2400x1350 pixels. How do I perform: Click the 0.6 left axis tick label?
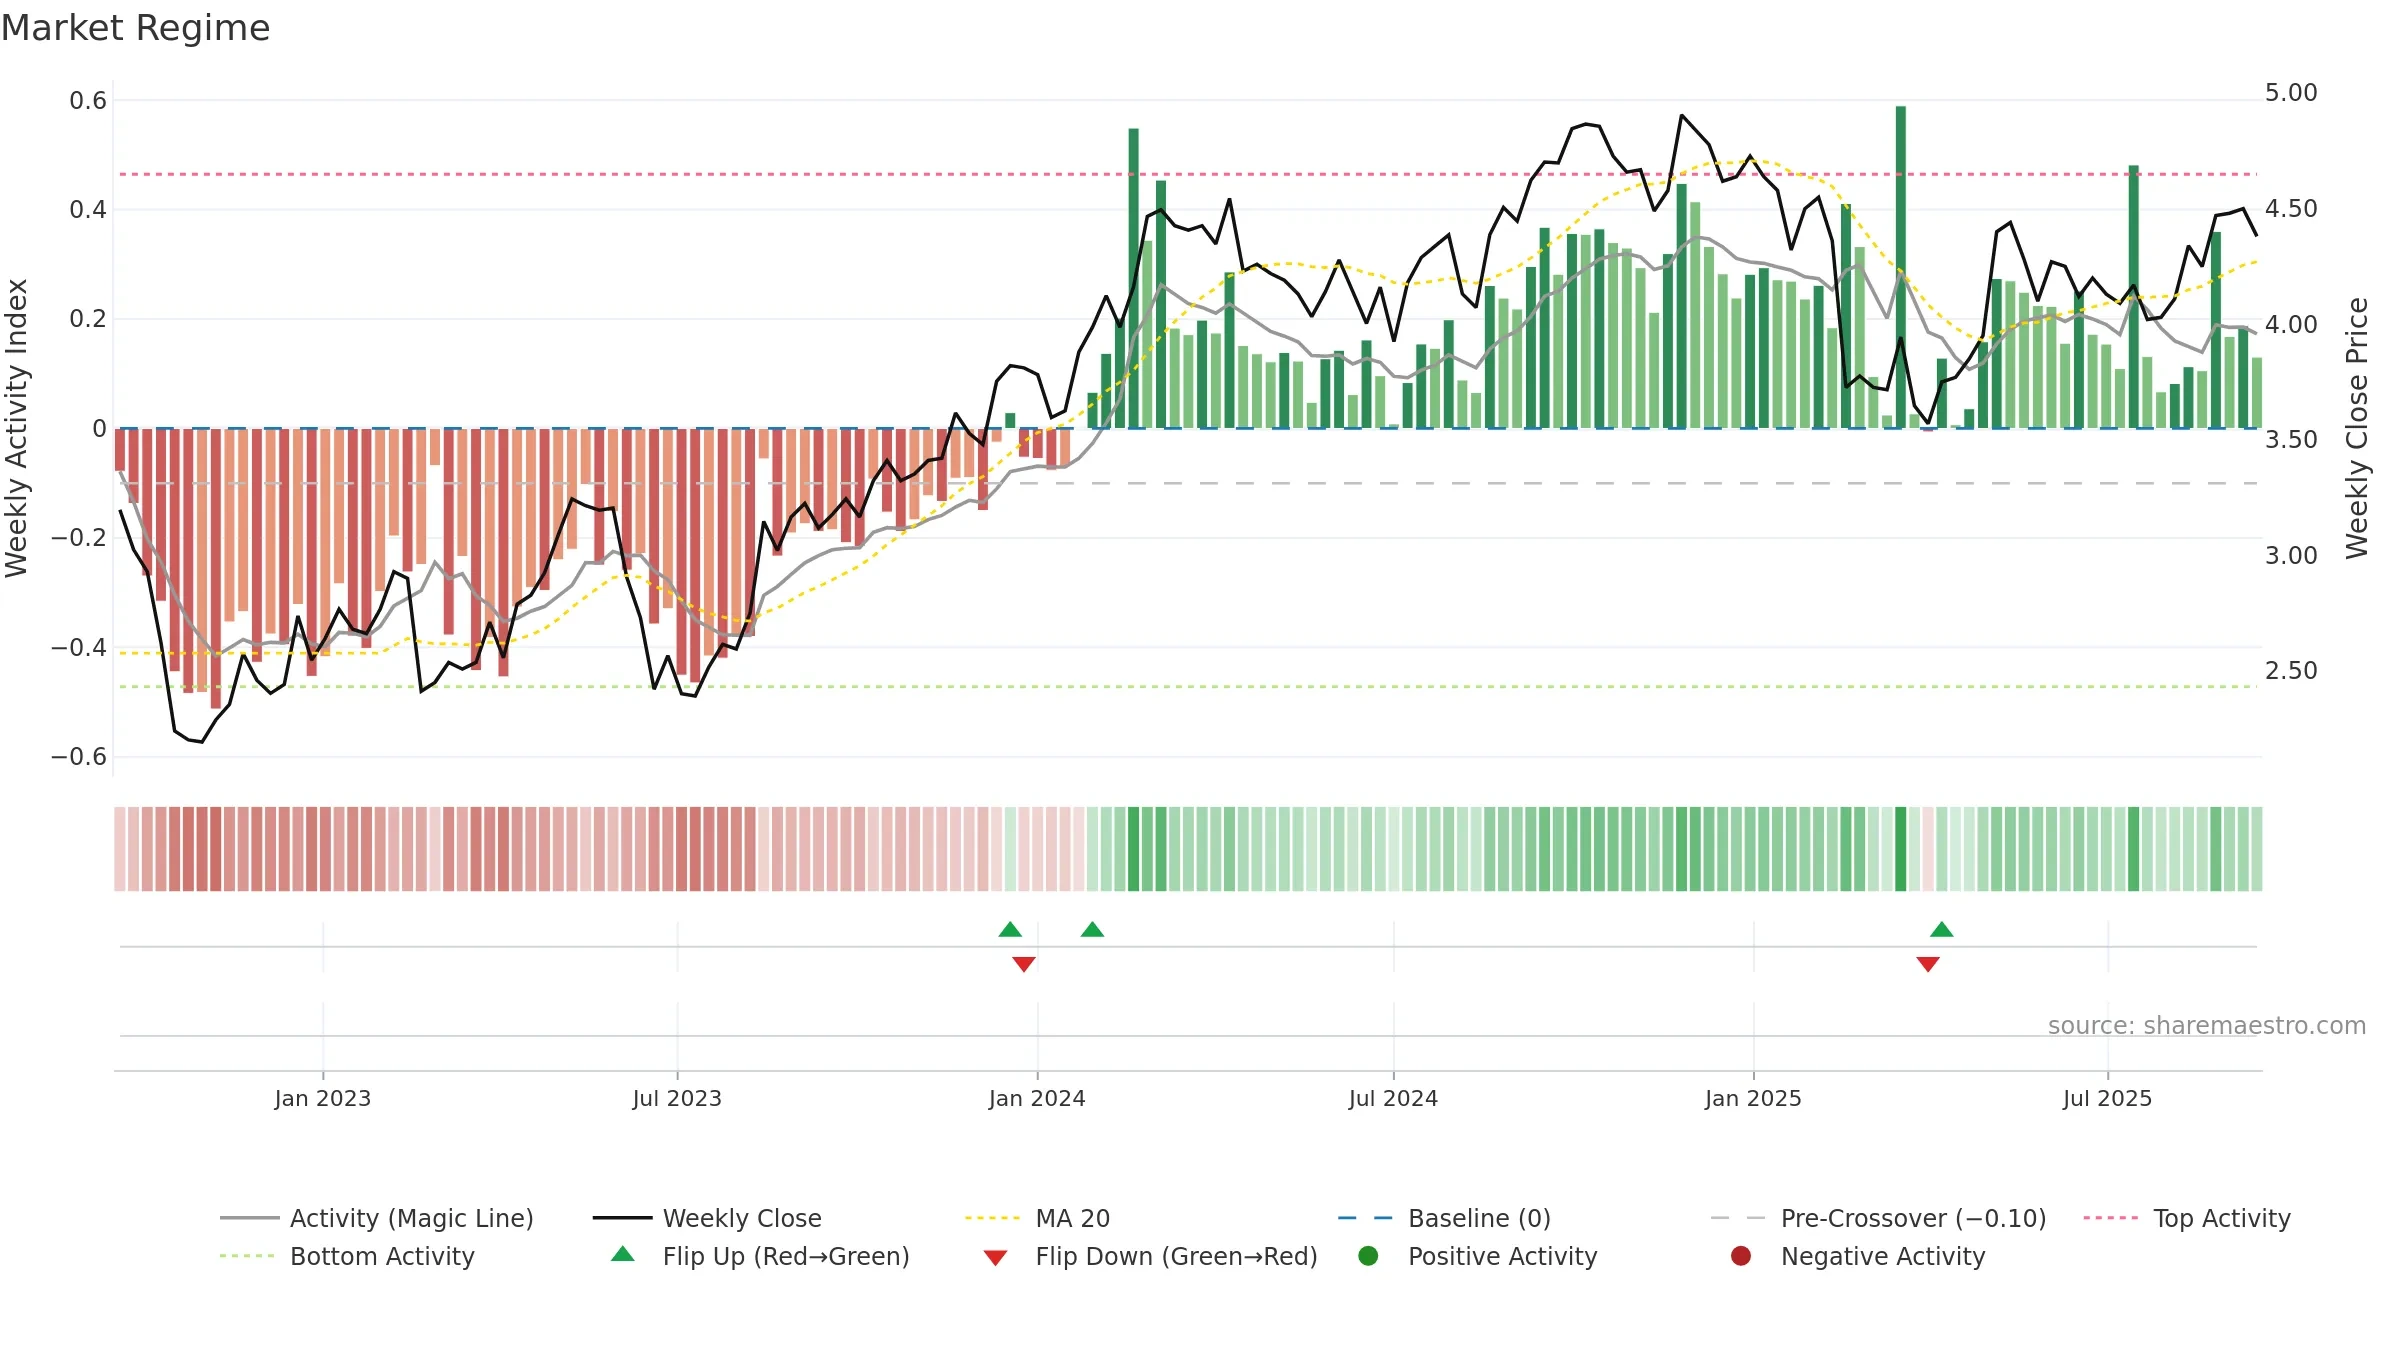coord(88,100)
